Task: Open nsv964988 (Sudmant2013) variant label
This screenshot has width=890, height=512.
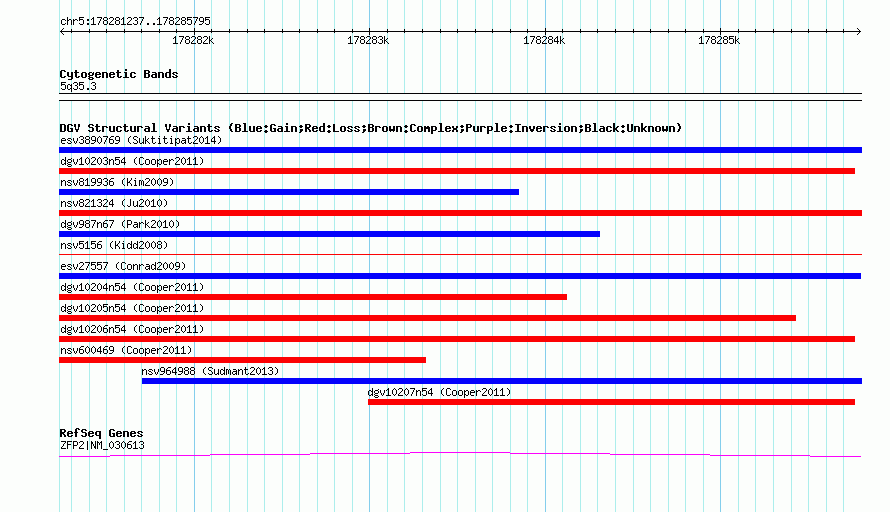Action: click(x=210, y=371)
